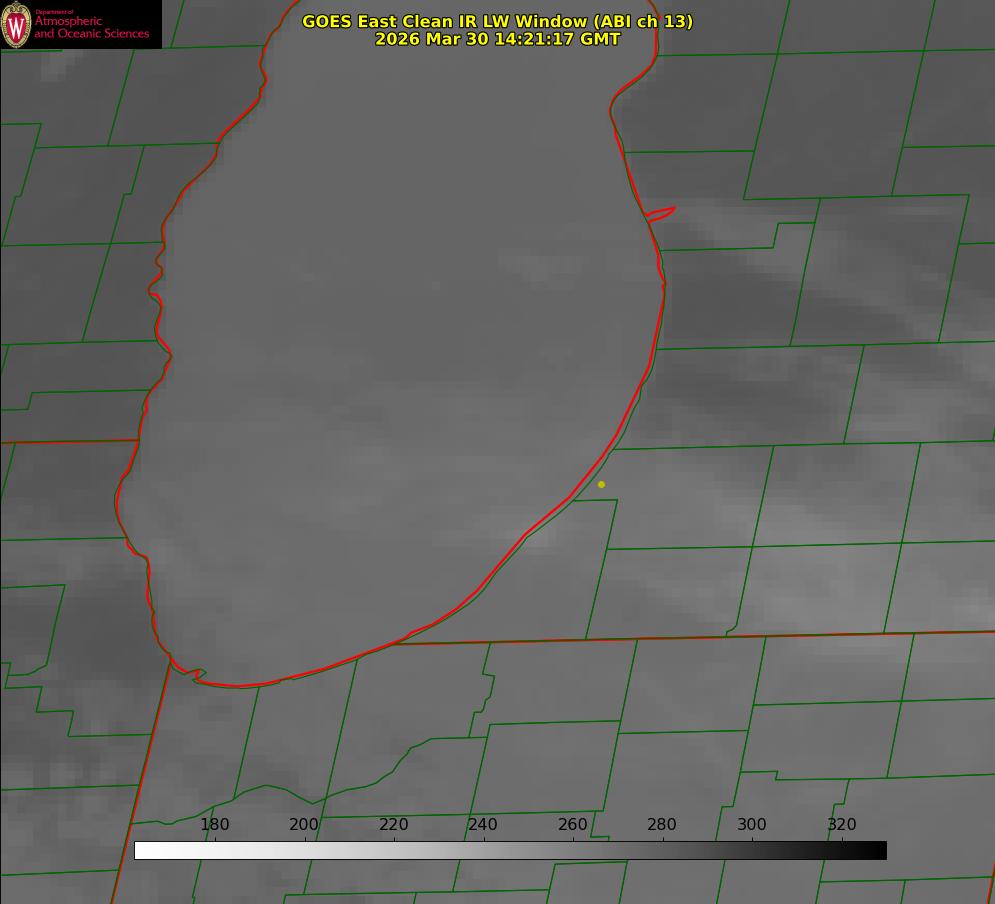
Task: Click the small "Department of" text by logo
Action: coord(54,12)
